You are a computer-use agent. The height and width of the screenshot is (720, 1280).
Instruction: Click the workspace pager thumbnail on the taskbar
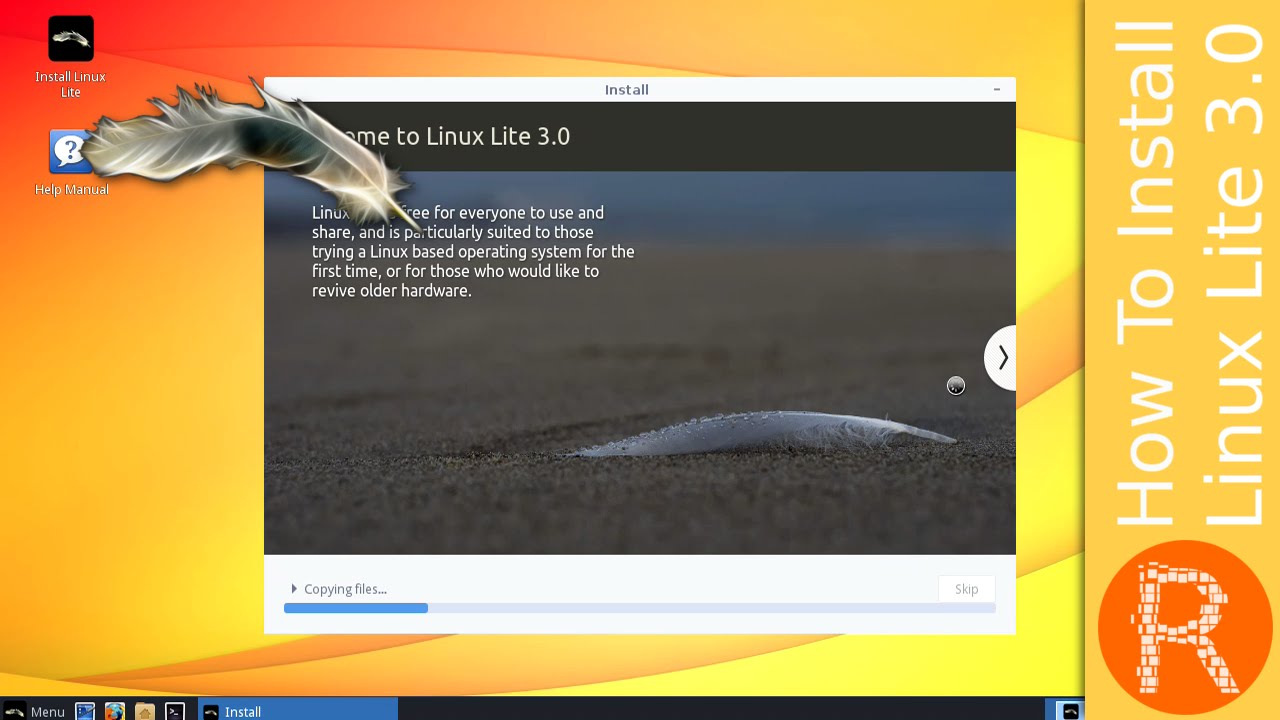point(1070,711)
